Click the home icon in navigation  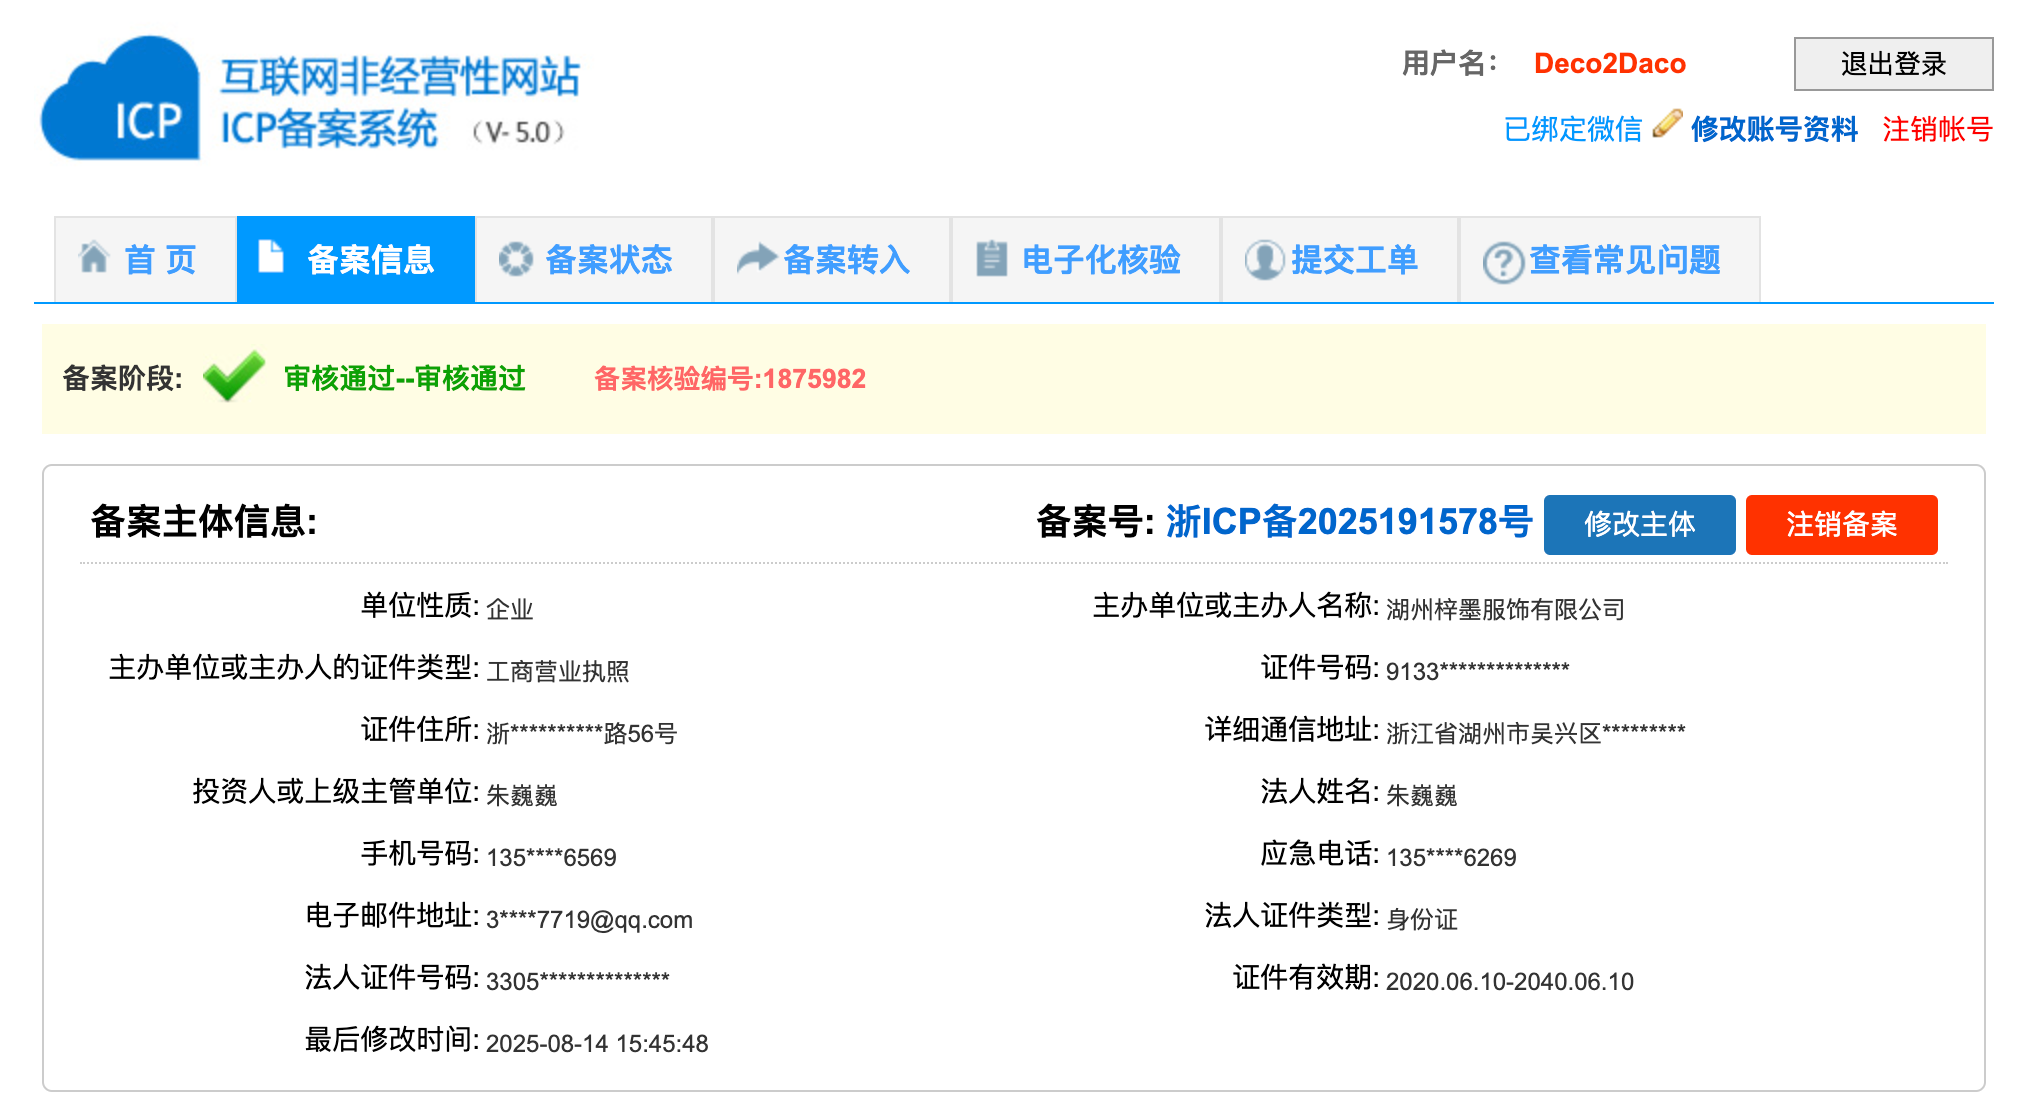(x=93, y=258)
